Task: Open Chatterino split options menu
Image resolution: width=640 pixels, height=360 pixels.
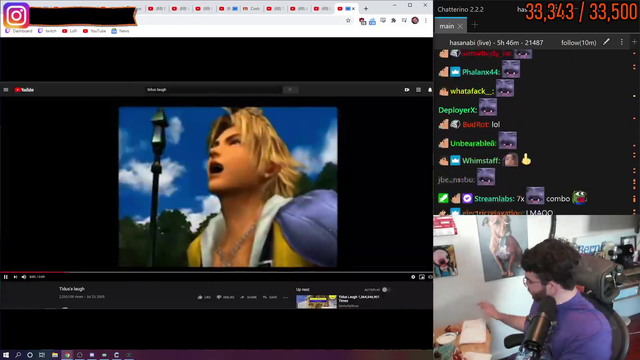Action: point(622,42)
